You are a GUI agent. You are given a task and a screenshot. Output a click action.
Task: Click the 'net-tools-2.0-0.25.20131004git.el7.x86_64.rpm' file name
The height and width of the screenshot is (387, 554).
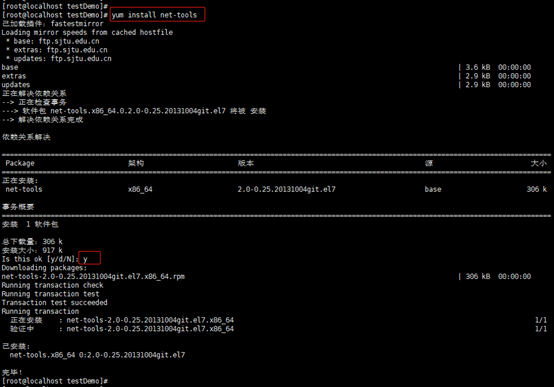coord(93,276)
